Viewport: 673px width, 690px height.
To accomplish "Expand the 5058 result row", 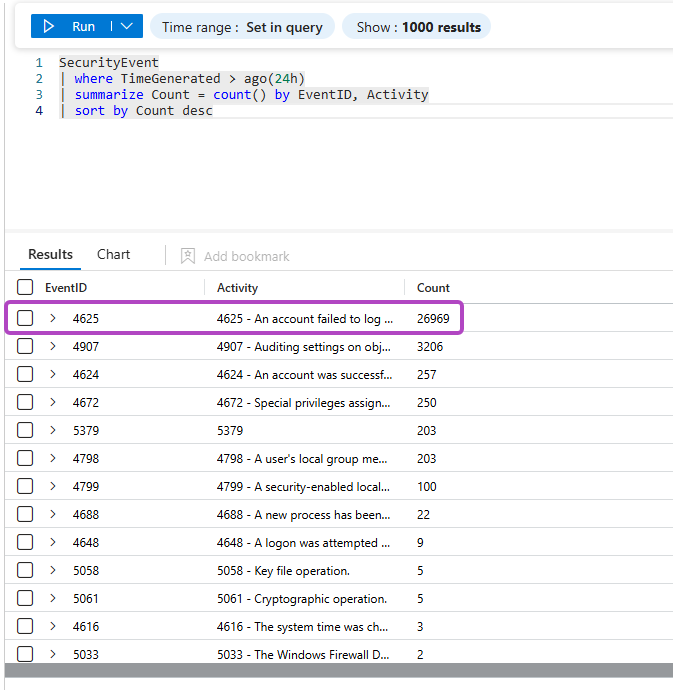I will 53,570.
